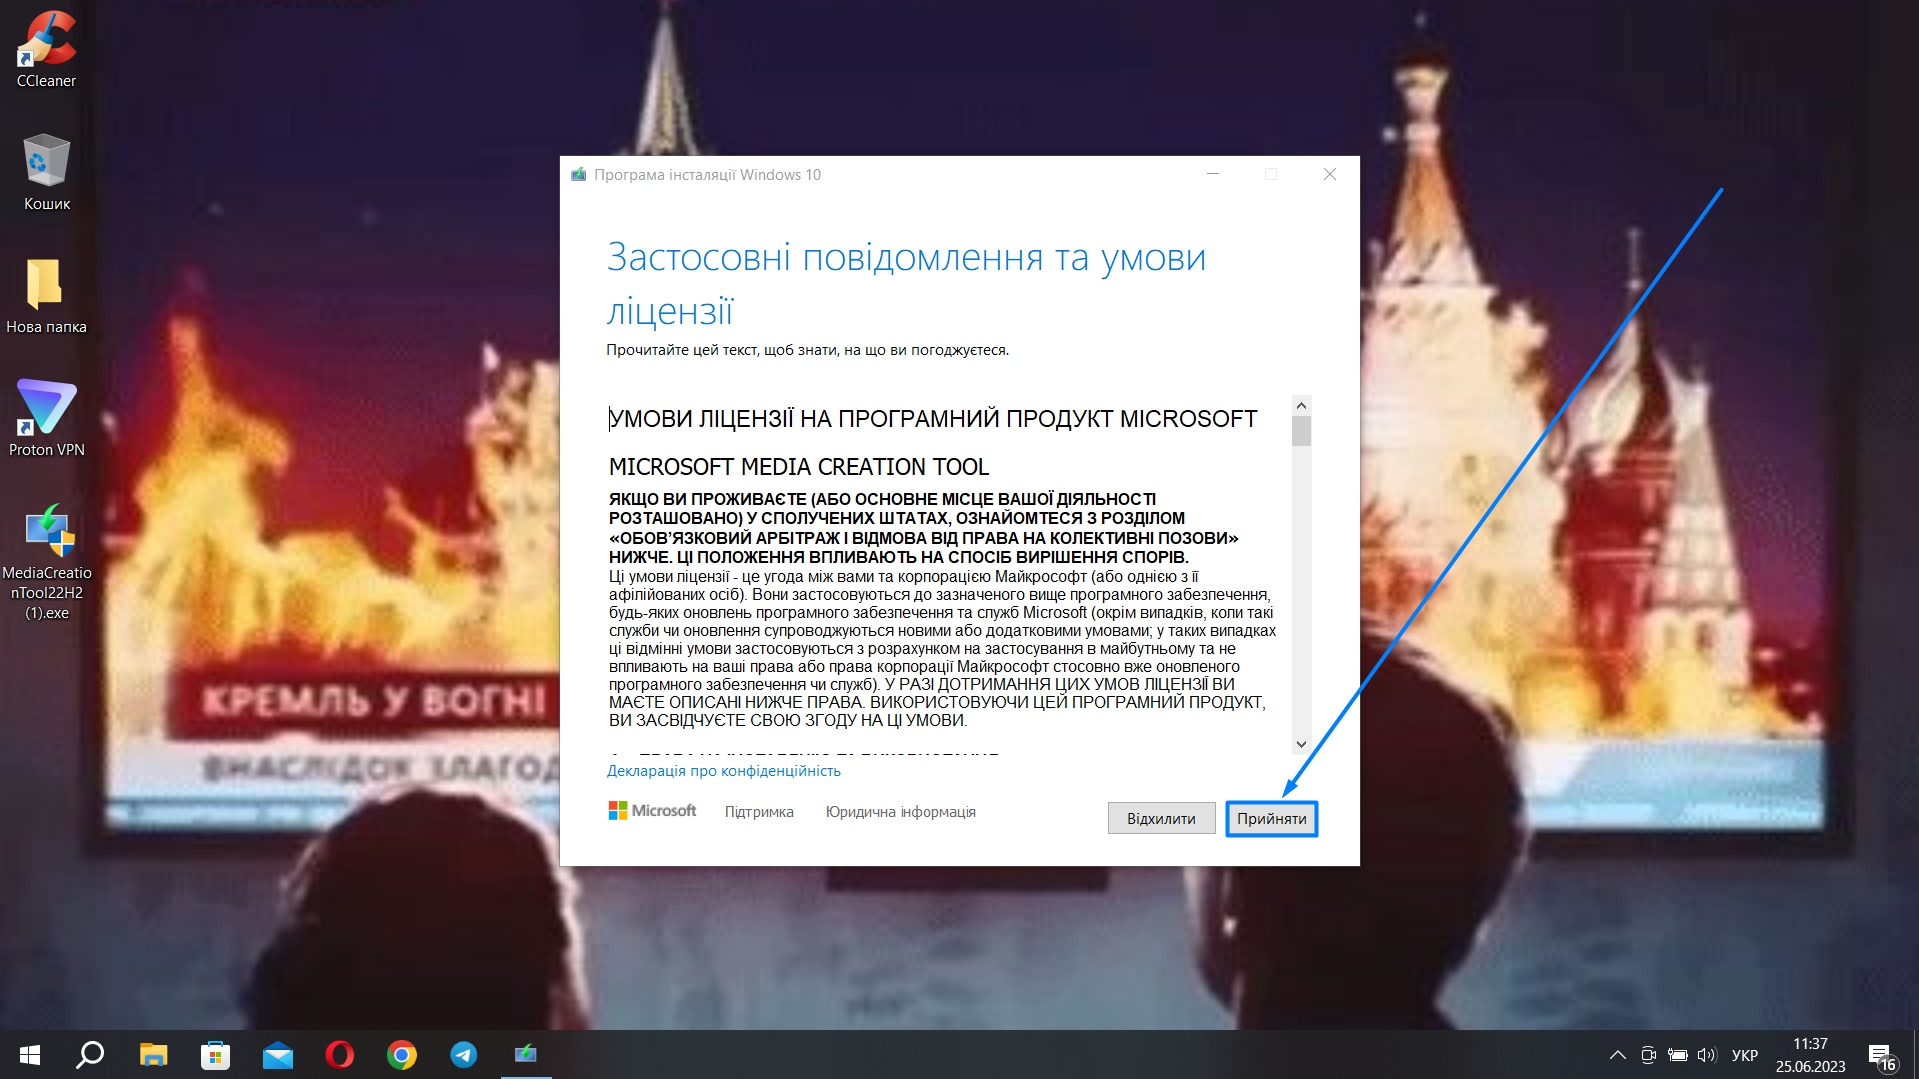Click the MICROSOFT MEDIA CREATION TOOL heading
1919x1079 pixels.
coord(799,467)
